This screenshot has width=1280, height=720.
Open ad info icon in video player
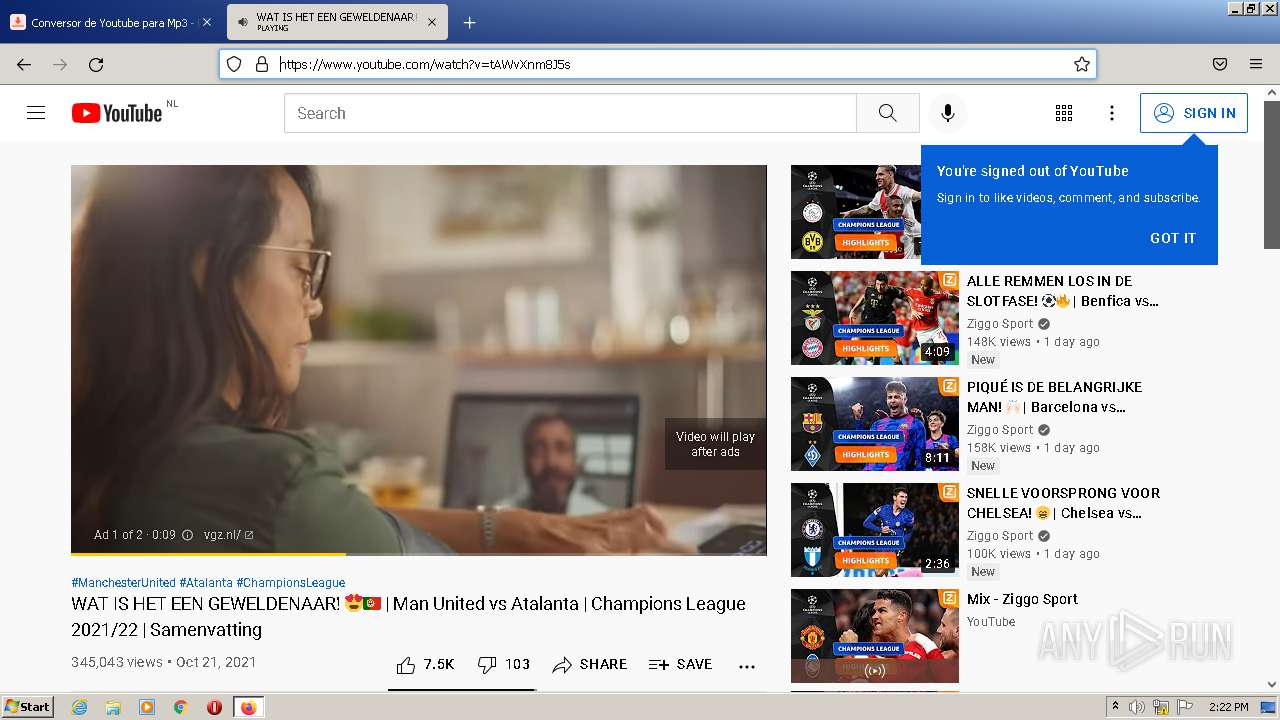pyautogui.click(x=187, y=535)
